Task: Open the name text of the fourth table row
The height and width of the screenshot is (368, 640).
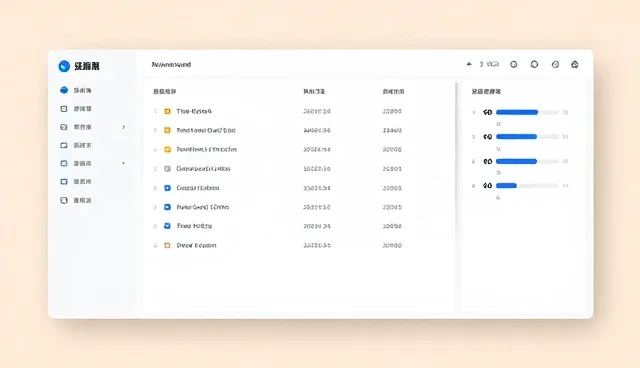Action: [x=203, y=169]
